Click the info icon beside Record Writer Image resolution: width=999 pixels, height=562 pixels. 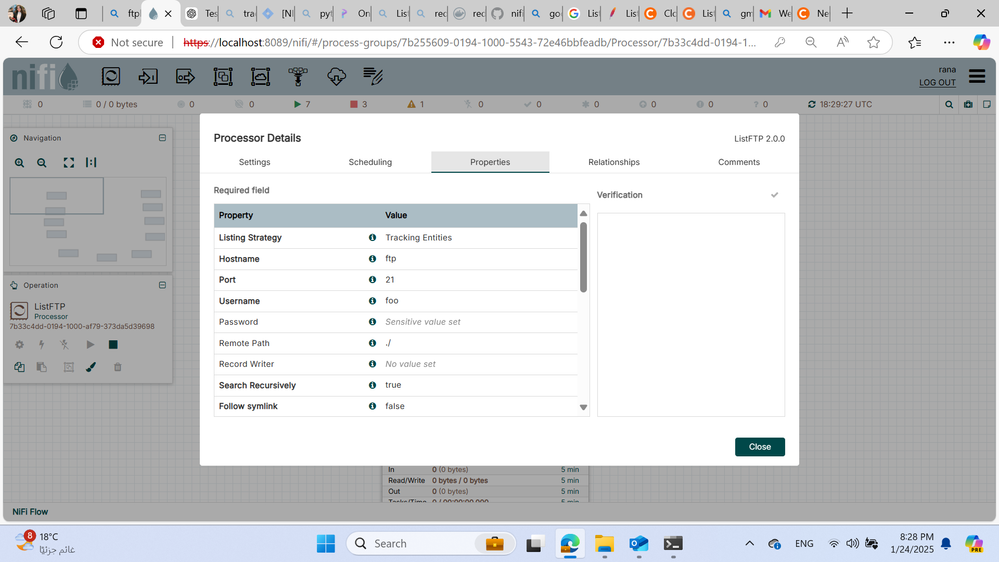[x=372, y=364]
